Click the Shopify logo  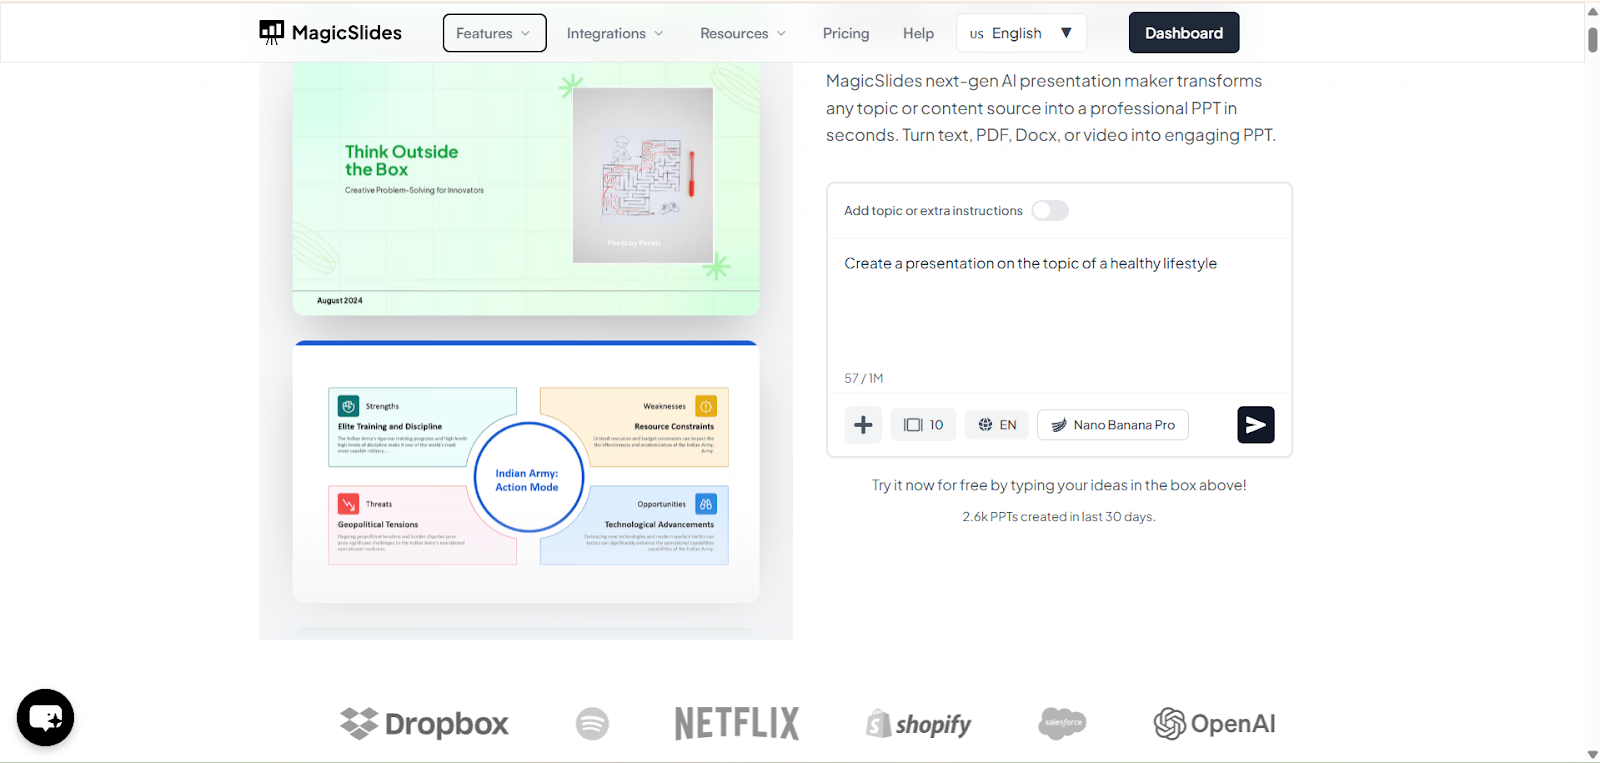(x=918, y=723)
